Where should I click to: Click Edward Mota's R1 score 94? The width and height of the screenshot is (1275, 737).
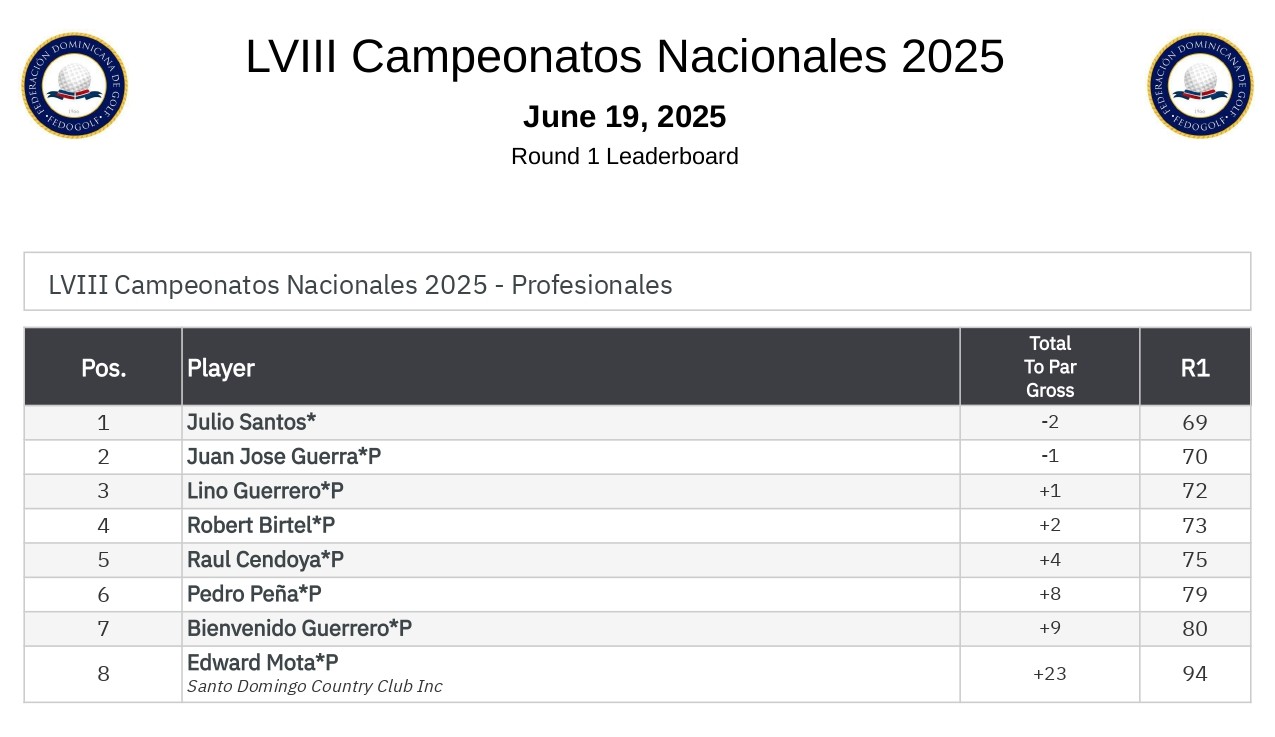tap(1195, 674)
